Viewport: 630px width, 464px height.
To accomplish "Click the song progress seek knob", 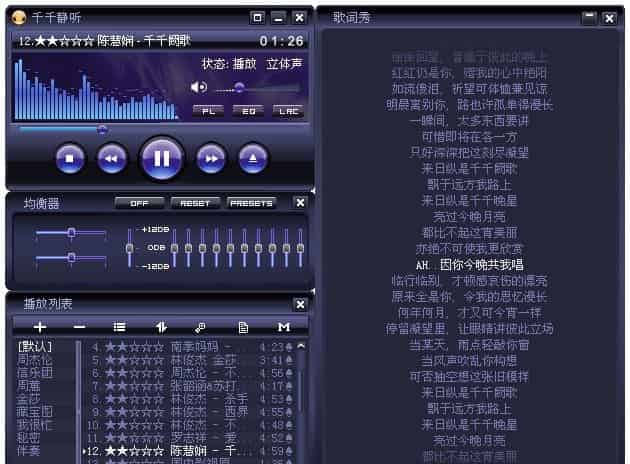I will click(x=102, y=129).
